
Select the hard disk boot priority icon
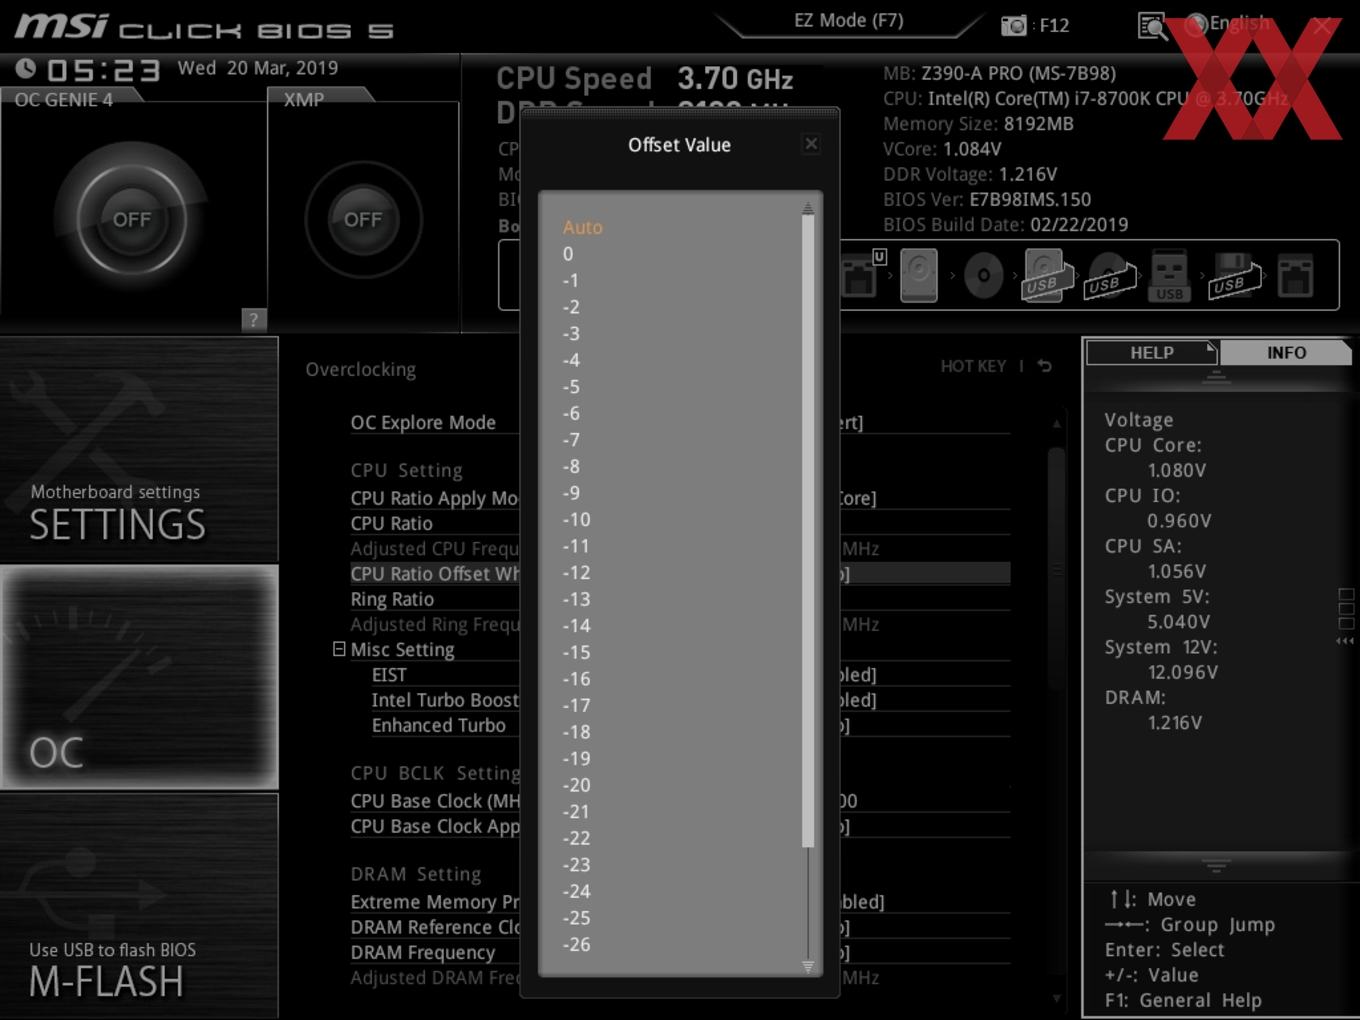[x=918, y=275]
